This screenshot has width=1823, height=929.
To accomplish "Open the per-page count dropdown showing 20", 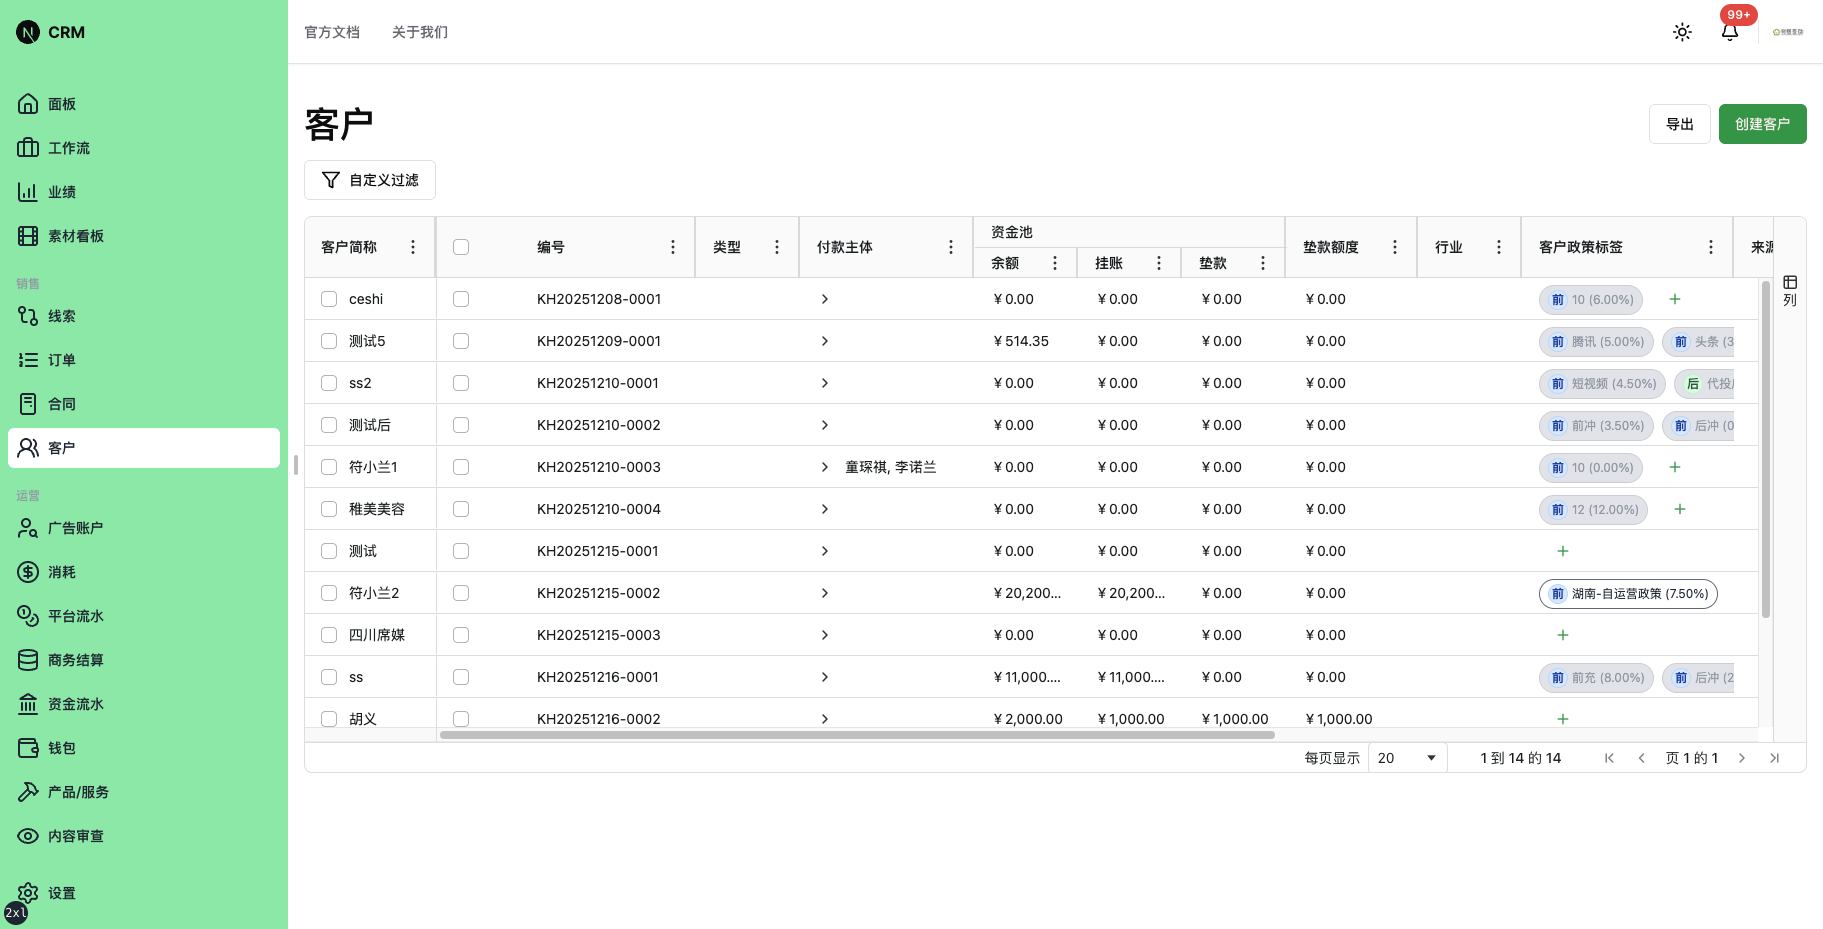I will click(x=1406, y=757).
